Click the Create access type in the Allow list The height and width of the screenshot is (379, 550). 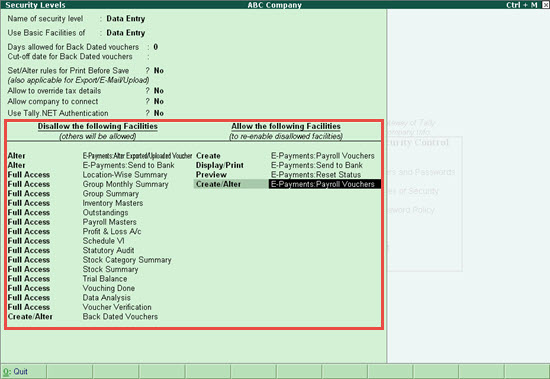(x=208, y=156)
